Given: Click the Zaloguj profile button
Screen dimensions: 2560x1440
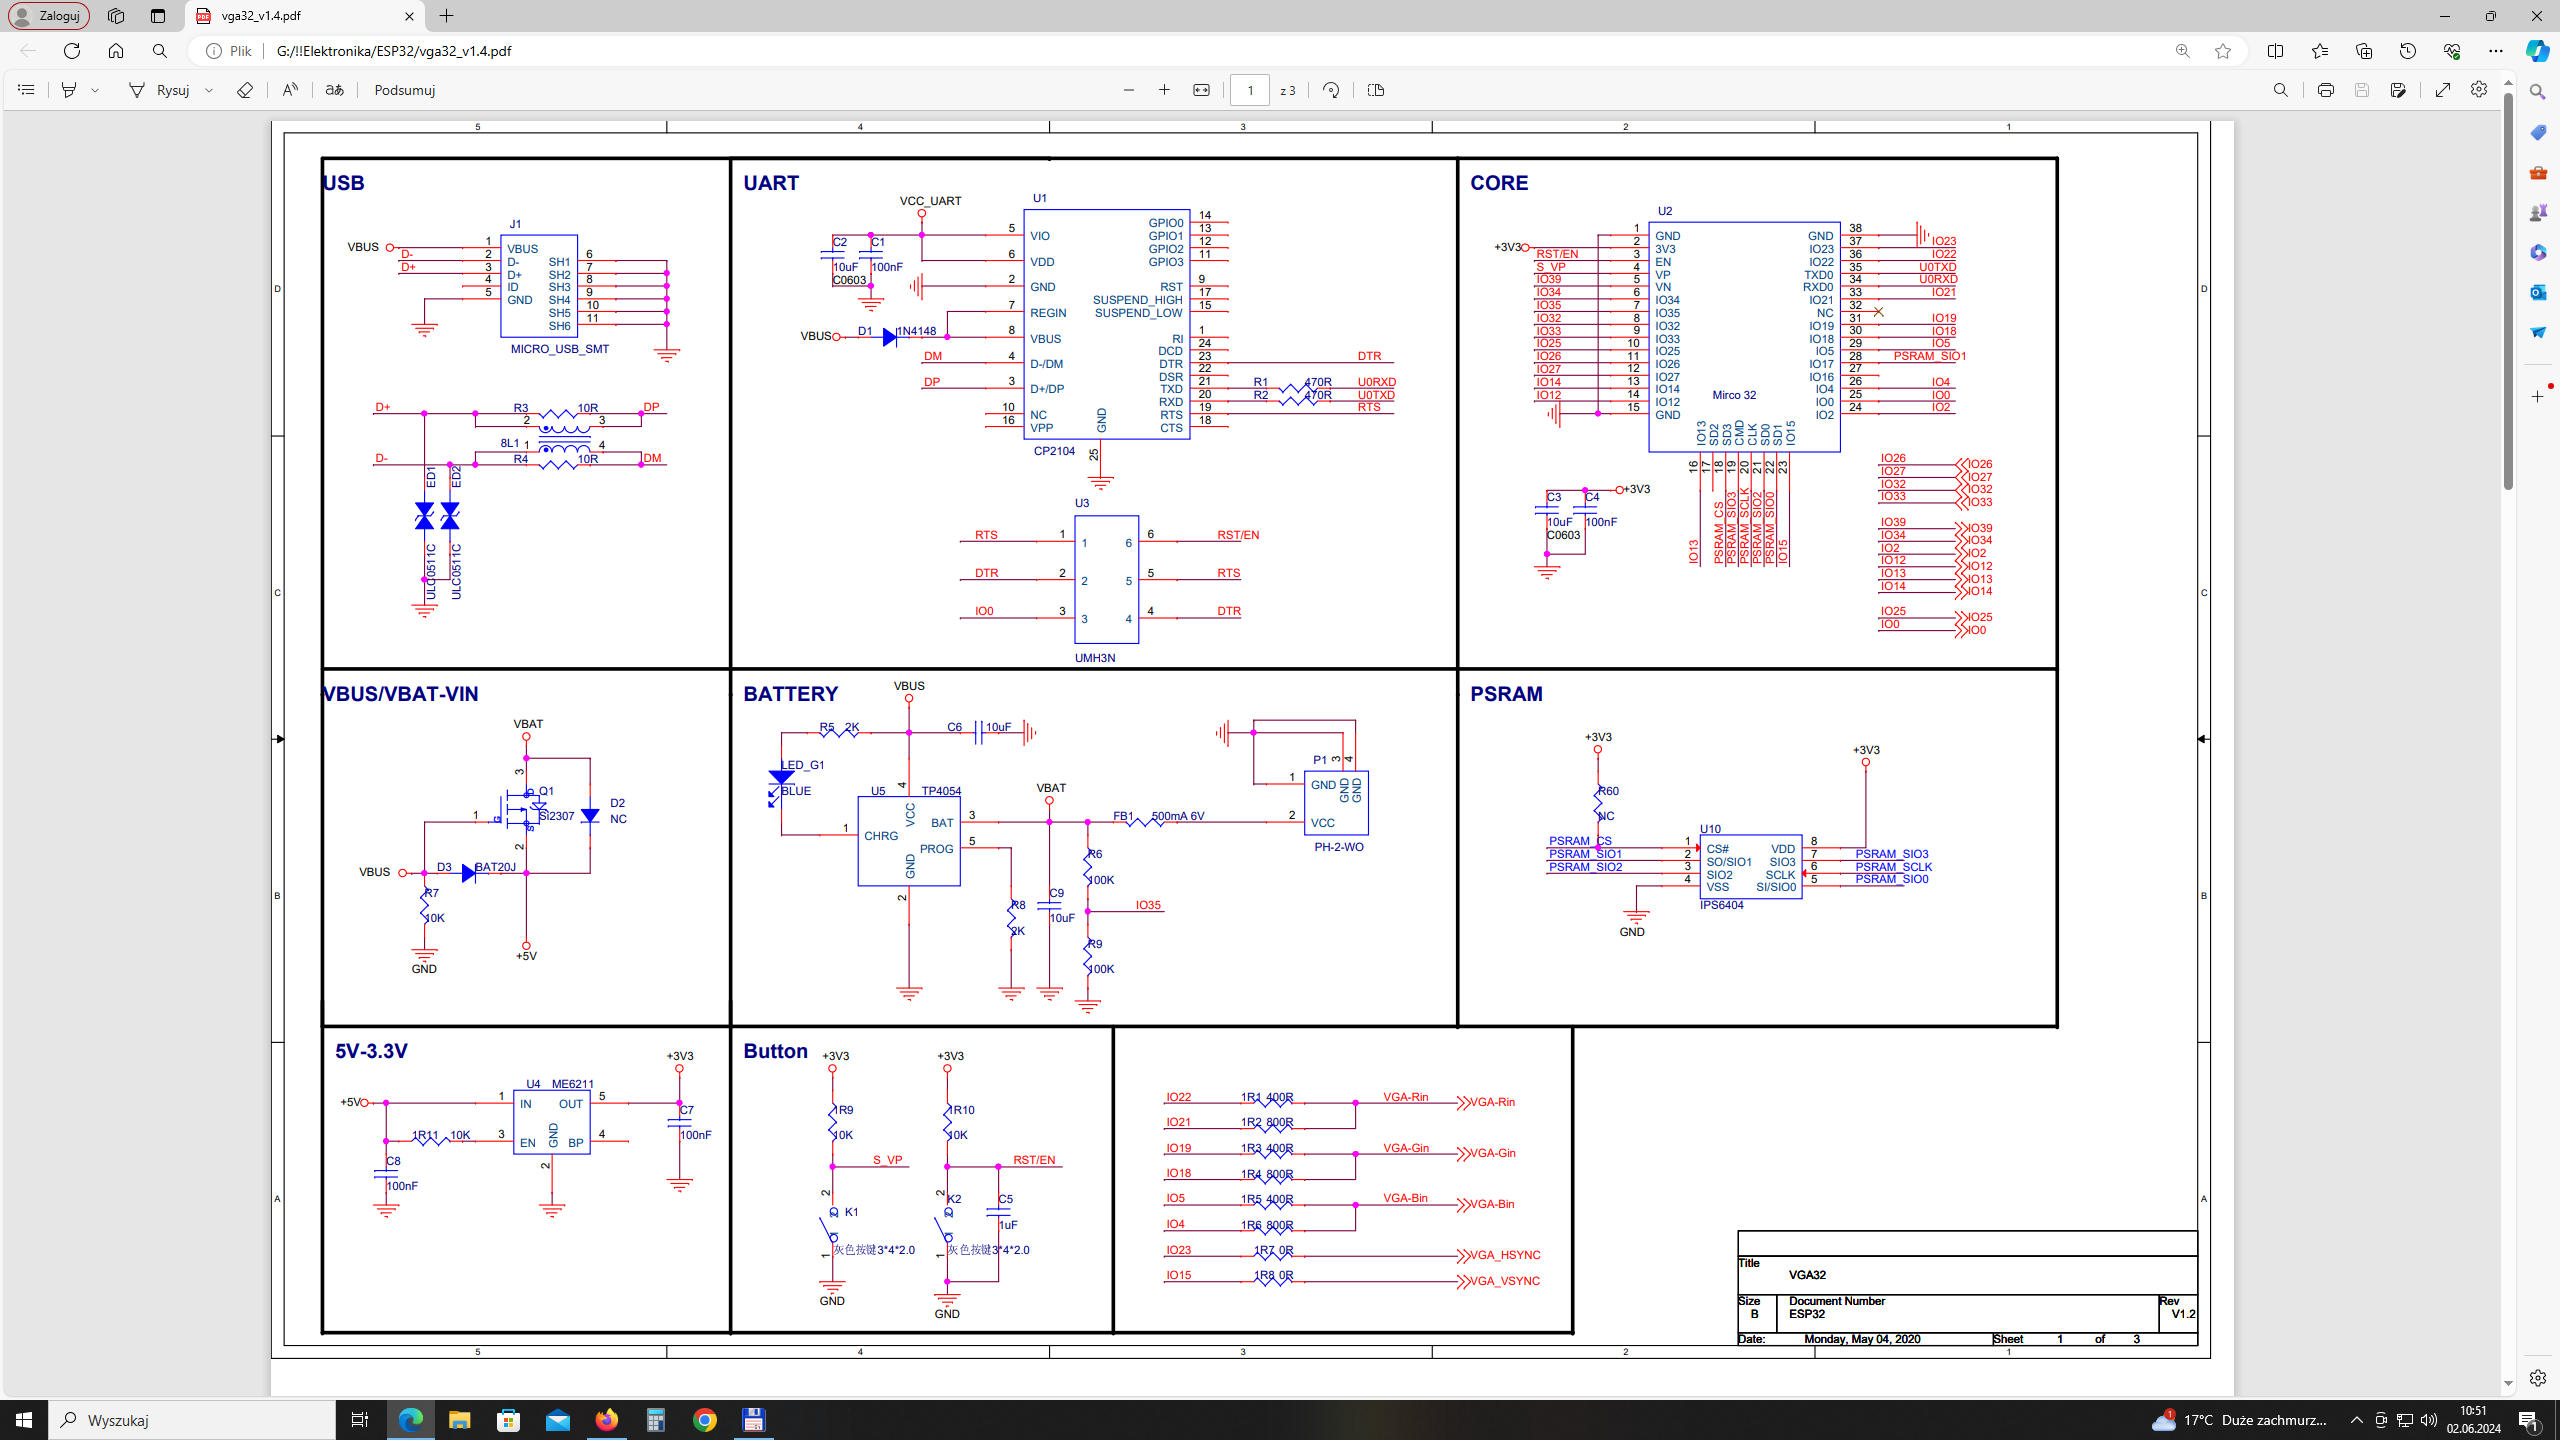Looking at the screenshot, I should point(49,16).
